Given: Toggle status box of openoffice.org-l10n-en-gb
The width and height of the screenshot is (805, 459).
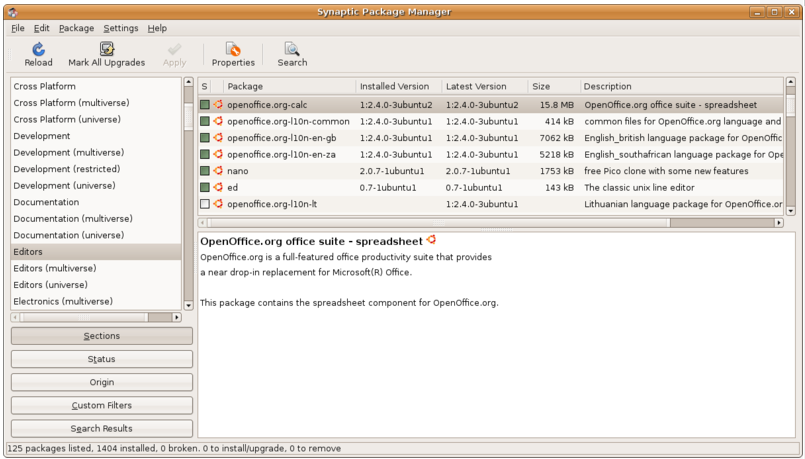Looking at the screenshot, I should click(205, 138).
